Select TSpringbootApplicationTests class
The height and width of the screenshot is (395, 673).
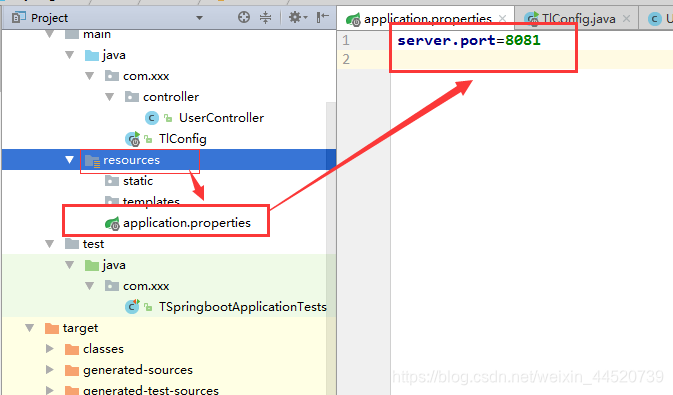(x=243, y=307)
